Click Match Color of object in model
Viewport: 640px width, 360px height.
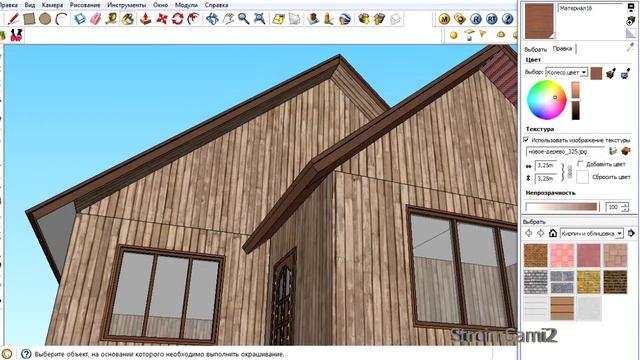click(x=611, y=73)
